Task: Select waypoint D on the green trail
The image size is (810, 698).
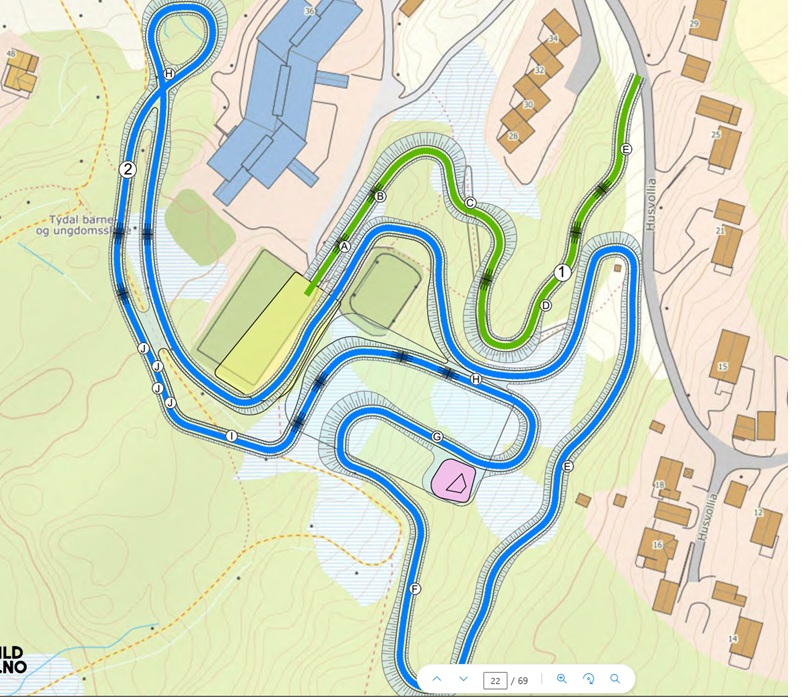Action: pyautogui.click(x=546, y=305)
